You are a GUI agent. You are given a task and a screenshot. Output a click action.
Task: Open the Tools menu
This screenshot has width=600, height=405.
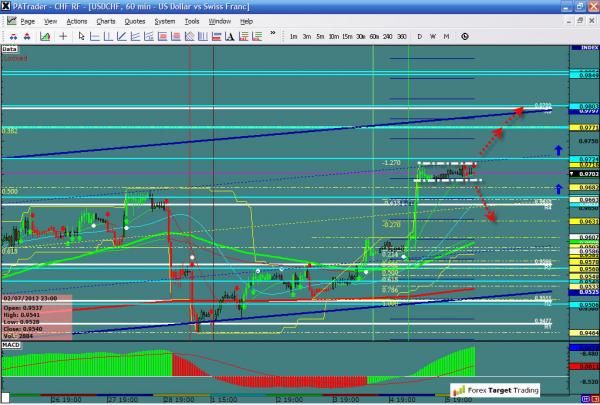192,21
